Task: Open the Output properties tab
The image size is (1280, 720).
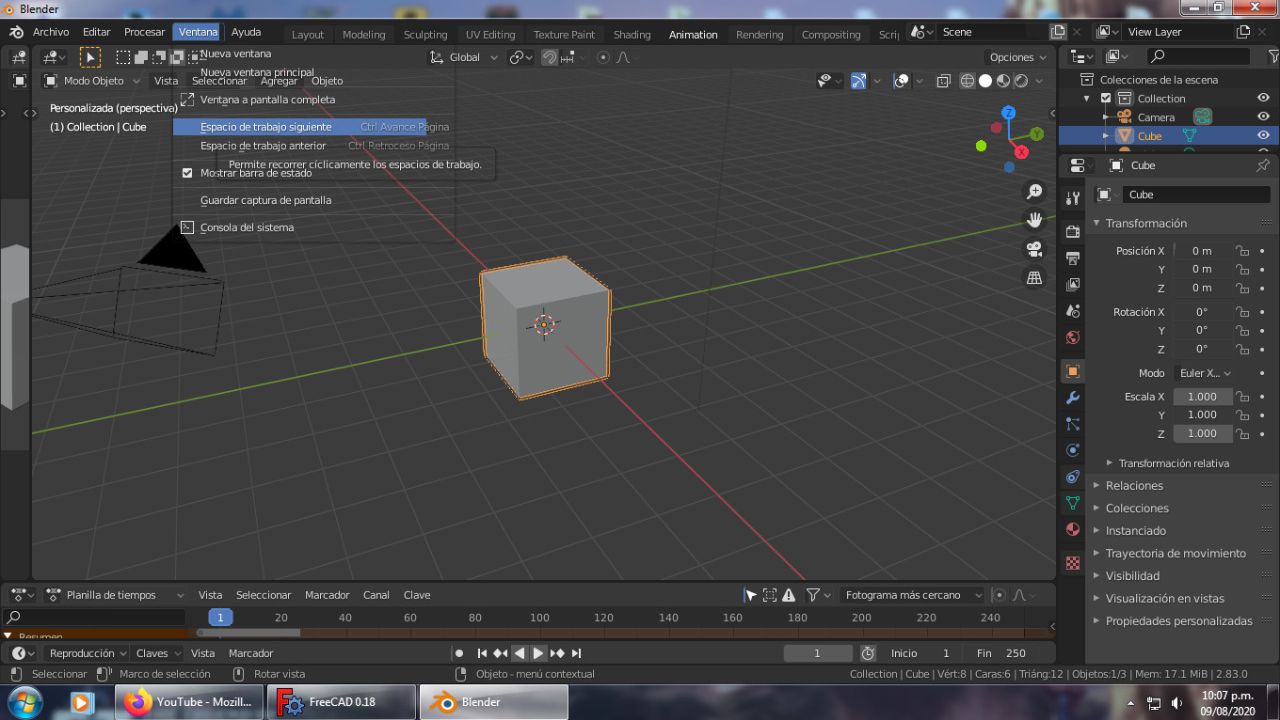Action: pyautogui.click(x=1072, y=257)
